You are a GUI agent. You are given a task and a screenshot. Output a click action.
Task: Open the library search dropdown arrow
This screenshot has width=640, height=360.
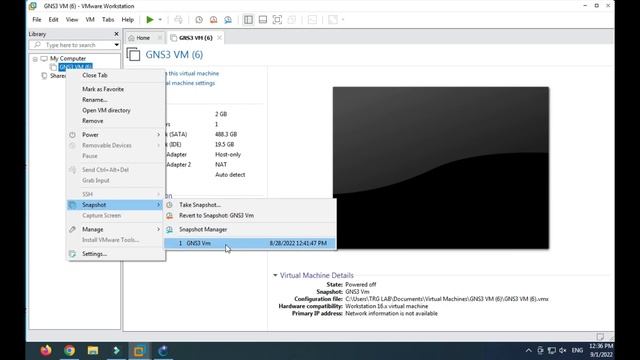[x=117, y=45]
